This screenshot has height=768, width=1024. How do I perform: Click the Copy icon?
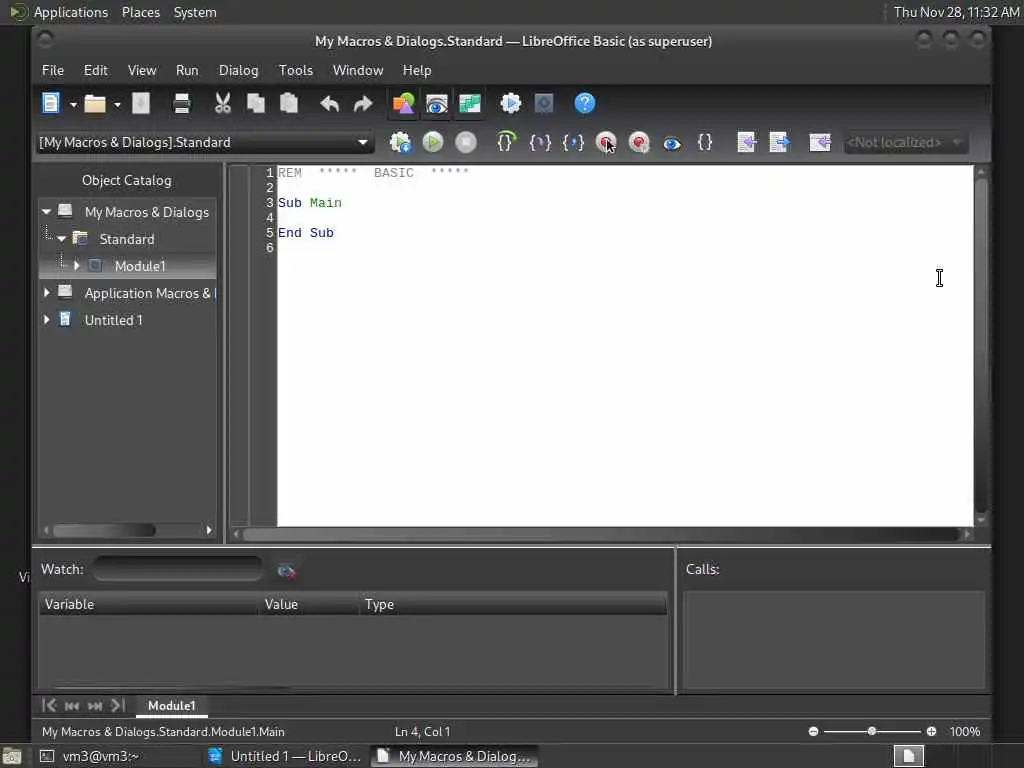point(256,103)
